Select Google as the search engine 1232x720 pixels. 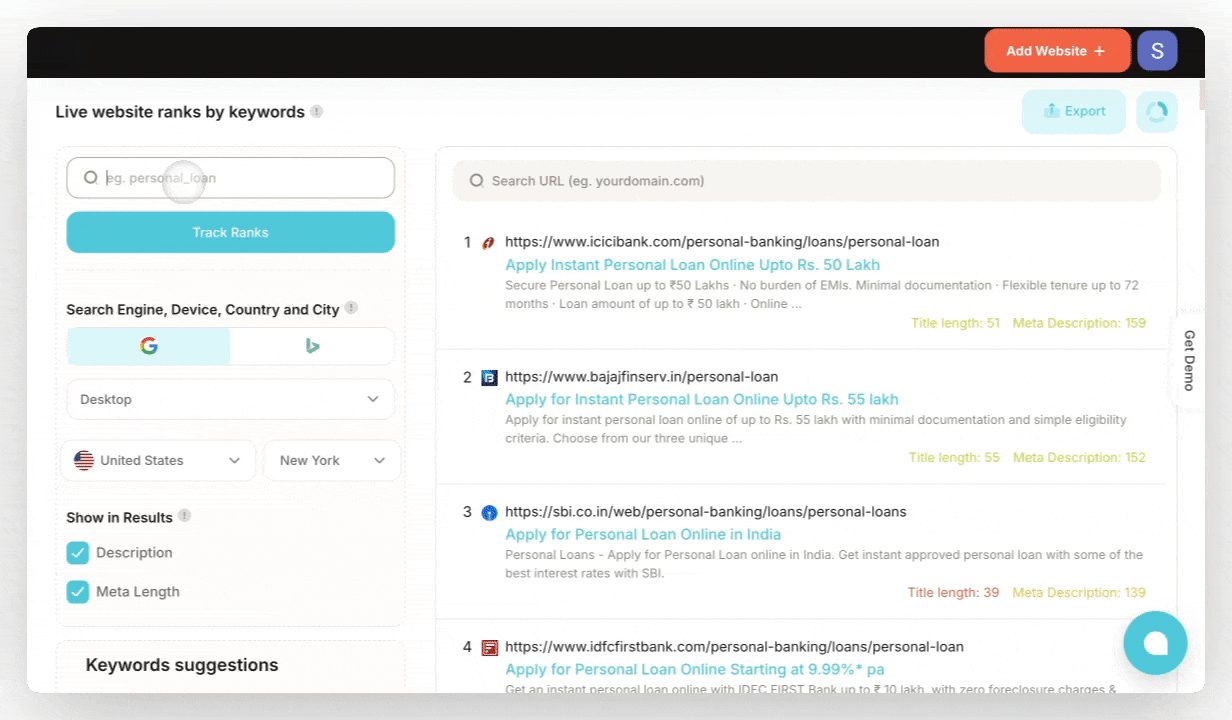[148, 345]
